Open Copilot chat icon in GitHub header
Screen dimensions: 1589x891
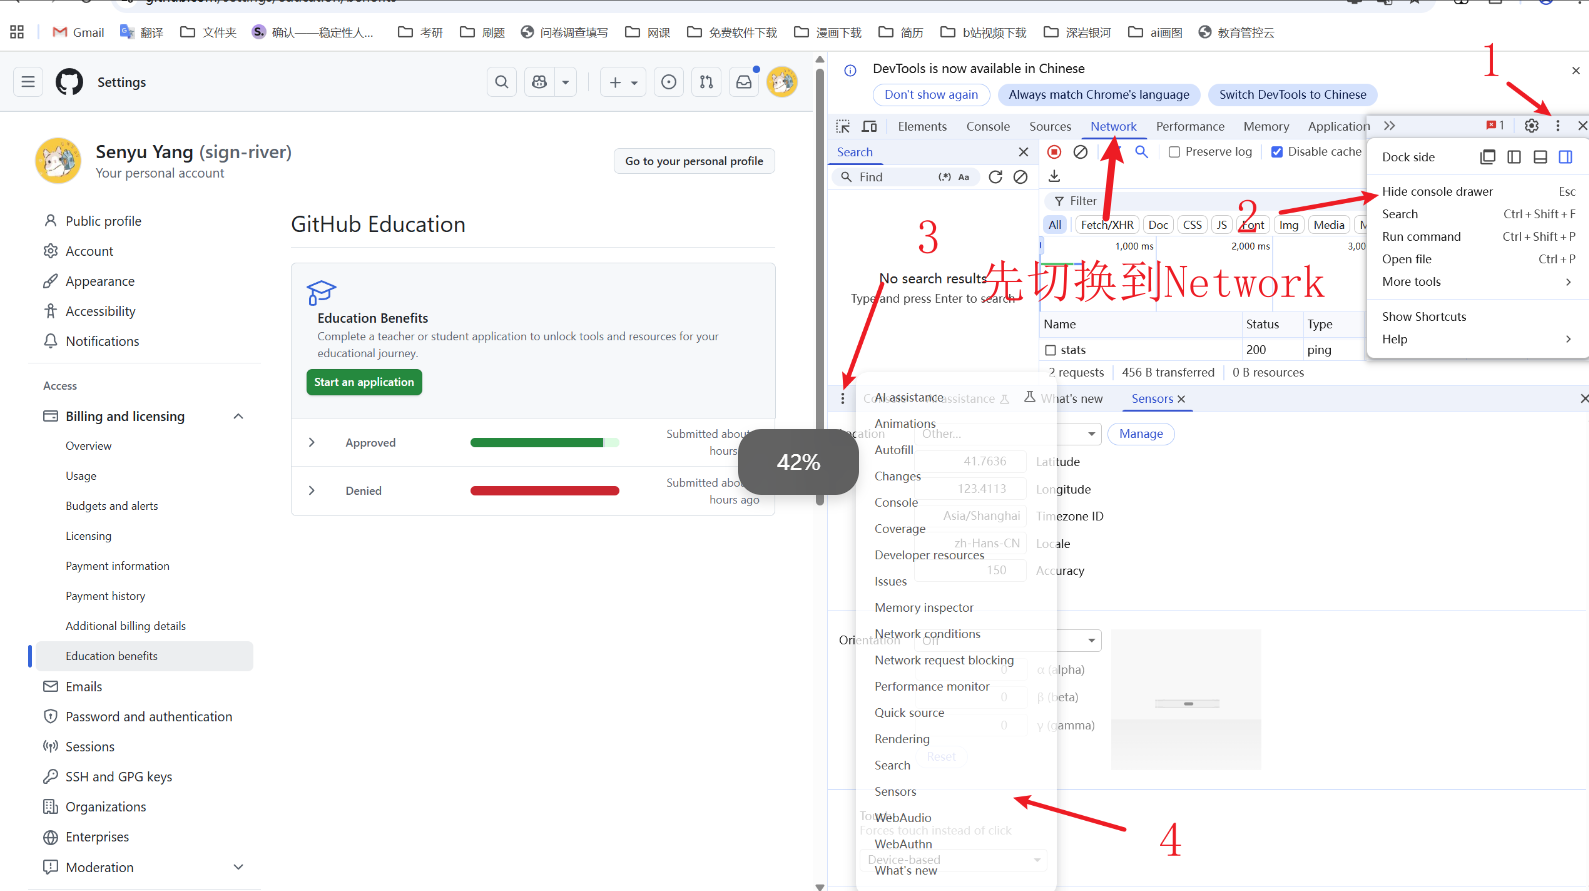[x=540, y=82]
